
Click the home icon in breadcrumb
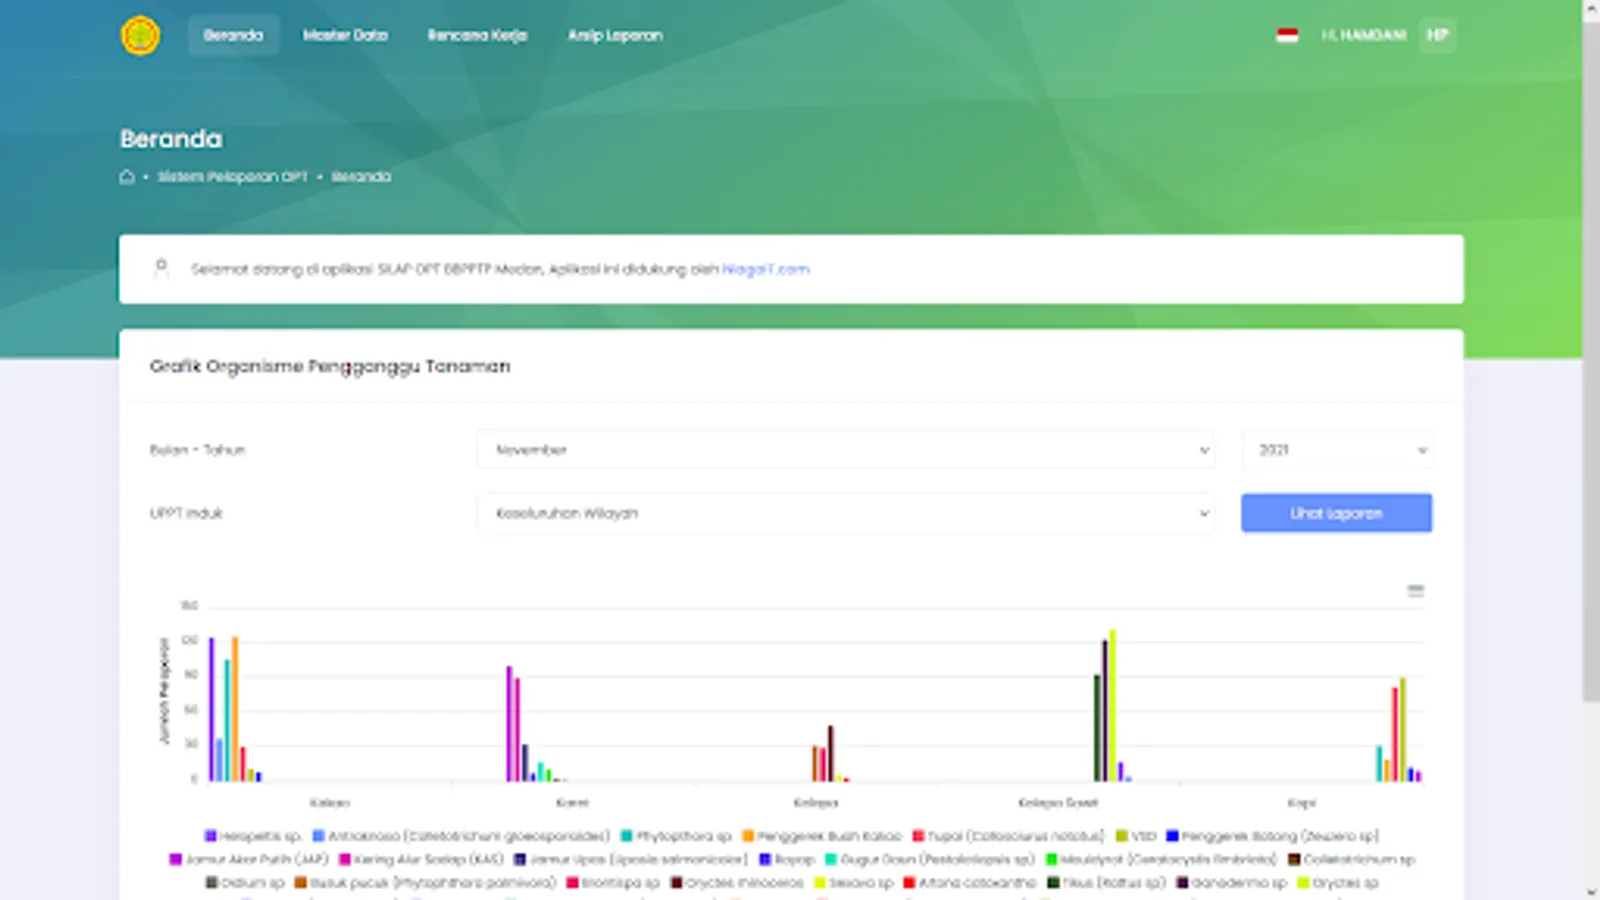pos(127,177)
